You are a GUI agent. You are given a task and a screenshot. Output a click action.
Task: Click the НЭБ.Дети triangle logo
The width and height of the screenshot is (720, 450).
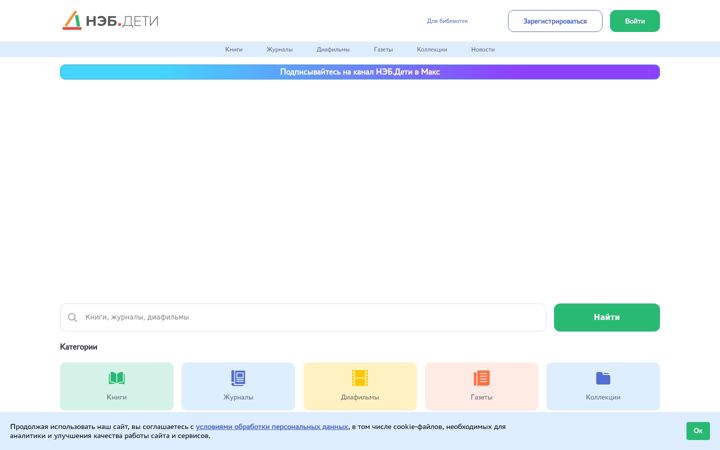(72, 21)
